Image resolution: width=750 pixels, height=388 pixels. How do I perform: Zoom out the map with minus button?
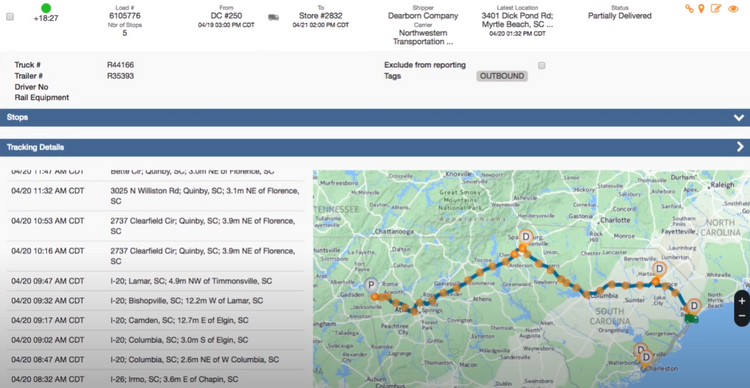(x=742, y=316)
